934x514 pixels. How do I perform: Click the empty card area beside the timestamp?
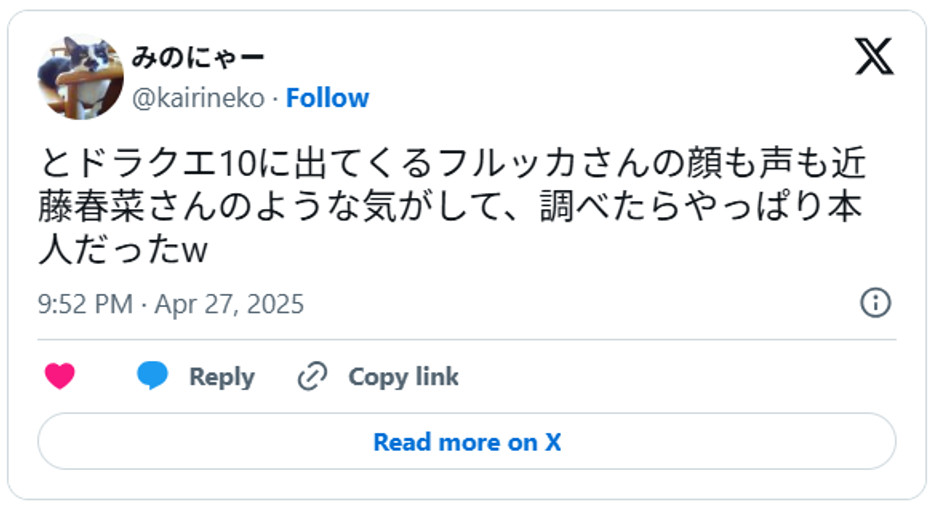[x=580, y=304]
